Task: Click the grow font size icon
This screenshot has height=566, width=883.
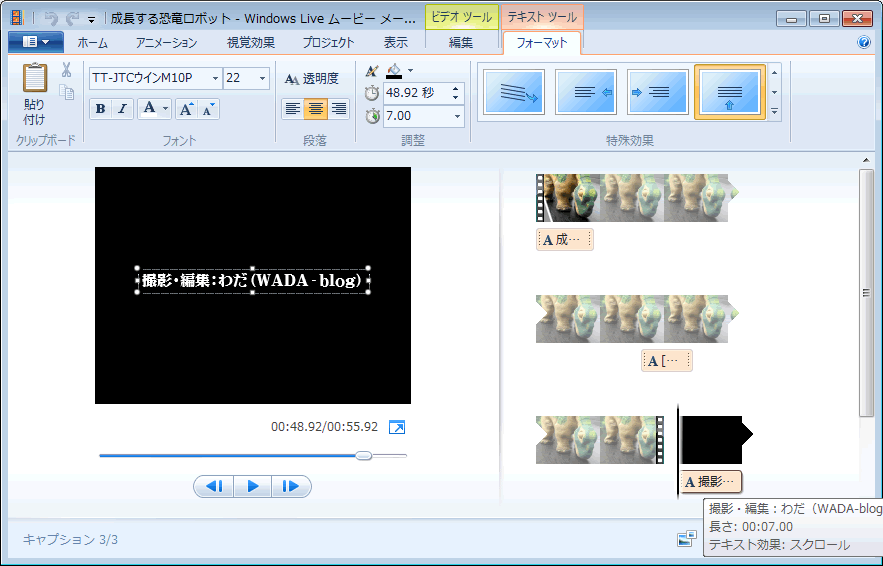Action: [x=186, y=109]
